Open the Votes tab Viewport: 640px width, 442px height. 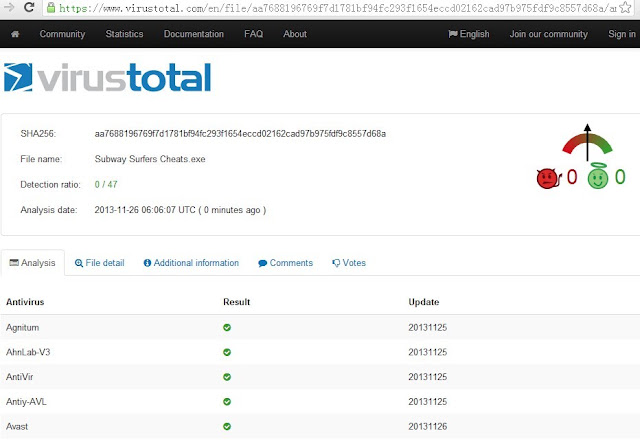tap(349, 263)
